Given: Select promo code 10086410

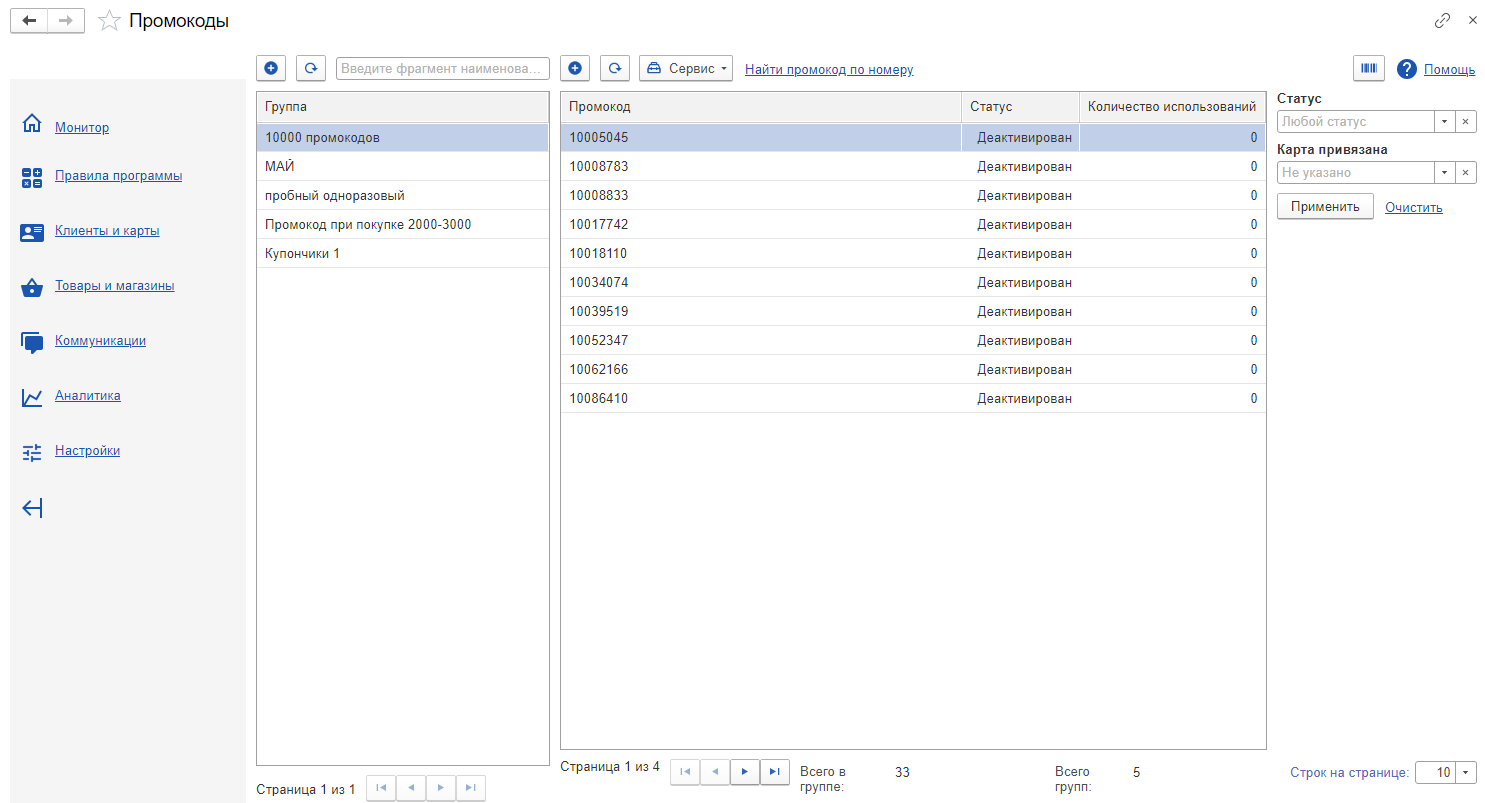Looking at the screenshot, I should click(x=913, y=398).
